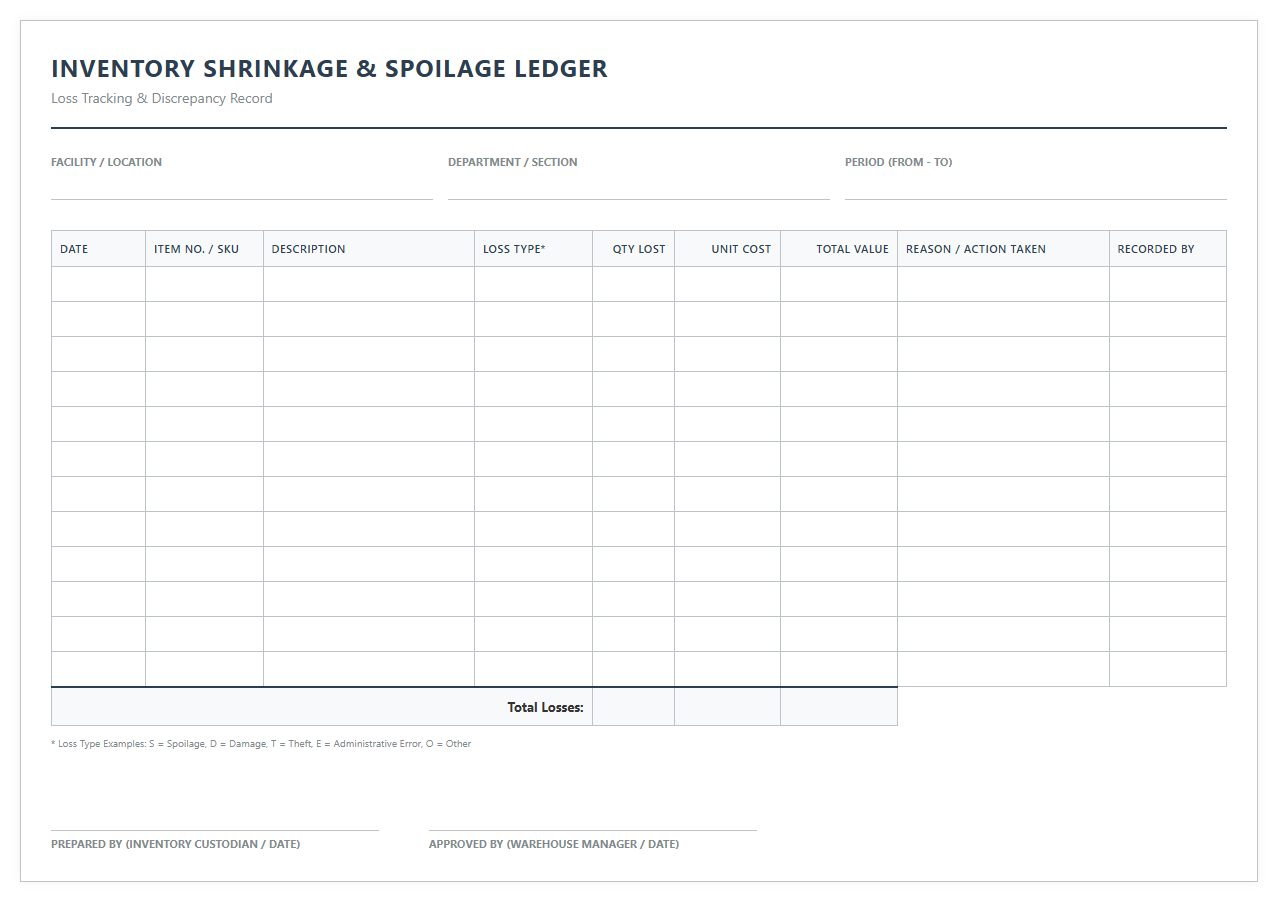Select the Approved By signature line
The height and width of the screenshot is (902, 1278).
[x=593, y=829]
